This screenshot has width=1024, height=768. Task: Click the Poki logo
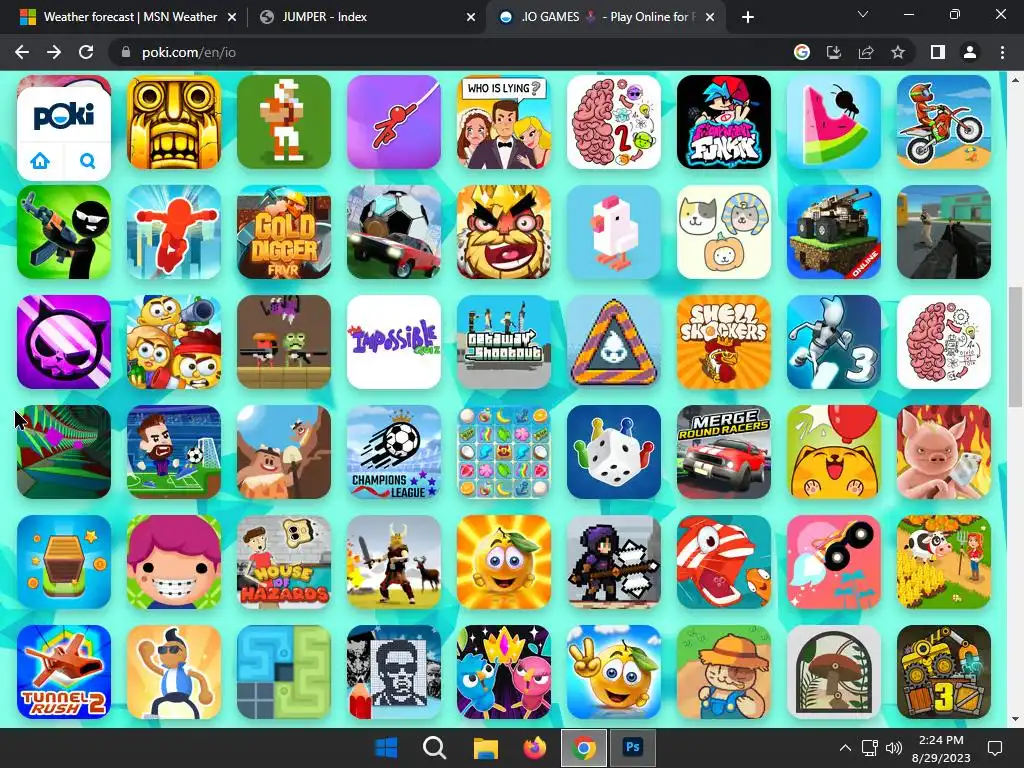pos(63,116)
